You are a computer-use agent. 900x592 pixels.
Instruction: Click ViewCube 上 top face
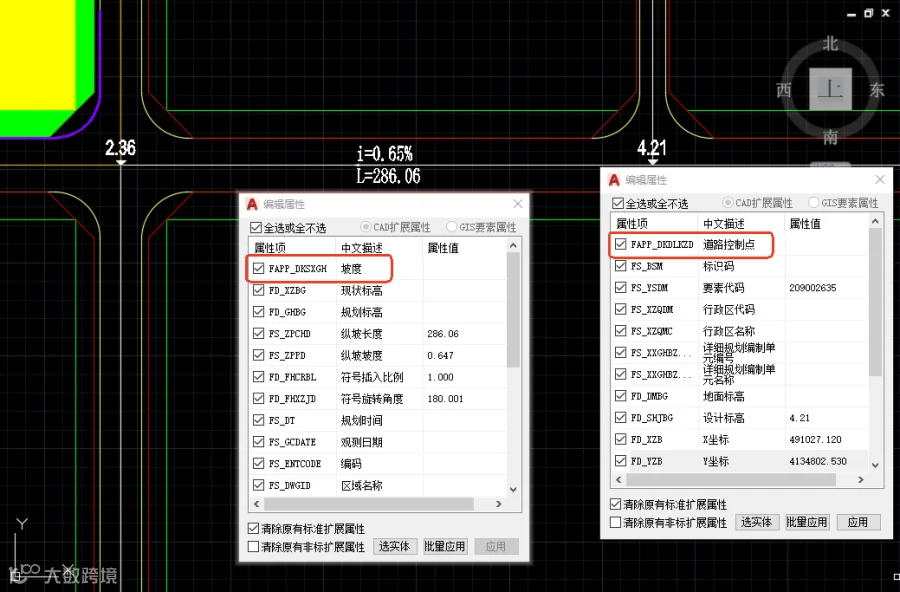click(x=831, y=89)
